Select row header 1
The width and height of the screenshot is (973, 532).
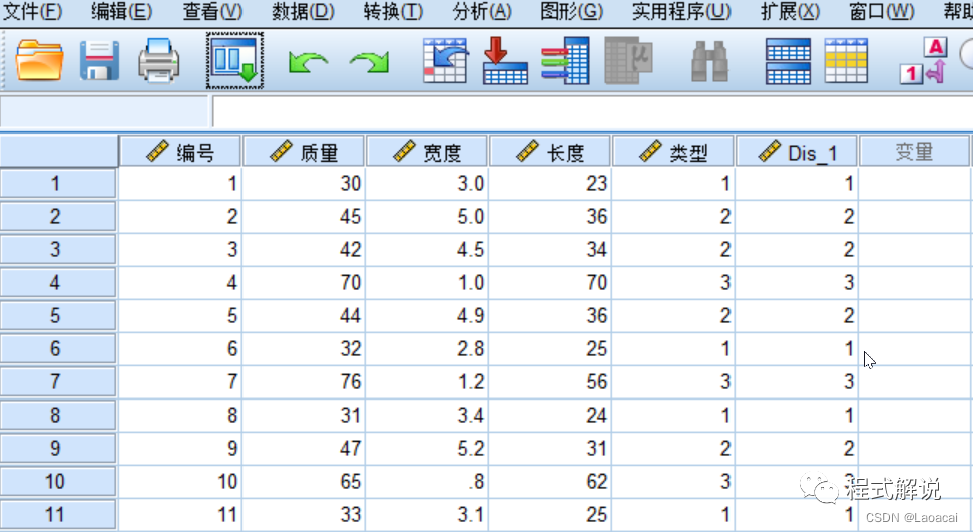pyautogui.click(x=58, y=184)
